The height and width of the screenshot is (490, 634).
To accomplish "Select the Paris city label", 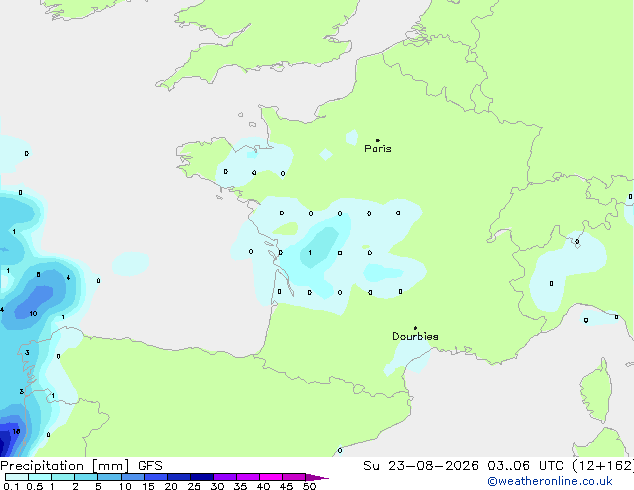I will click(x=378, y=149).
